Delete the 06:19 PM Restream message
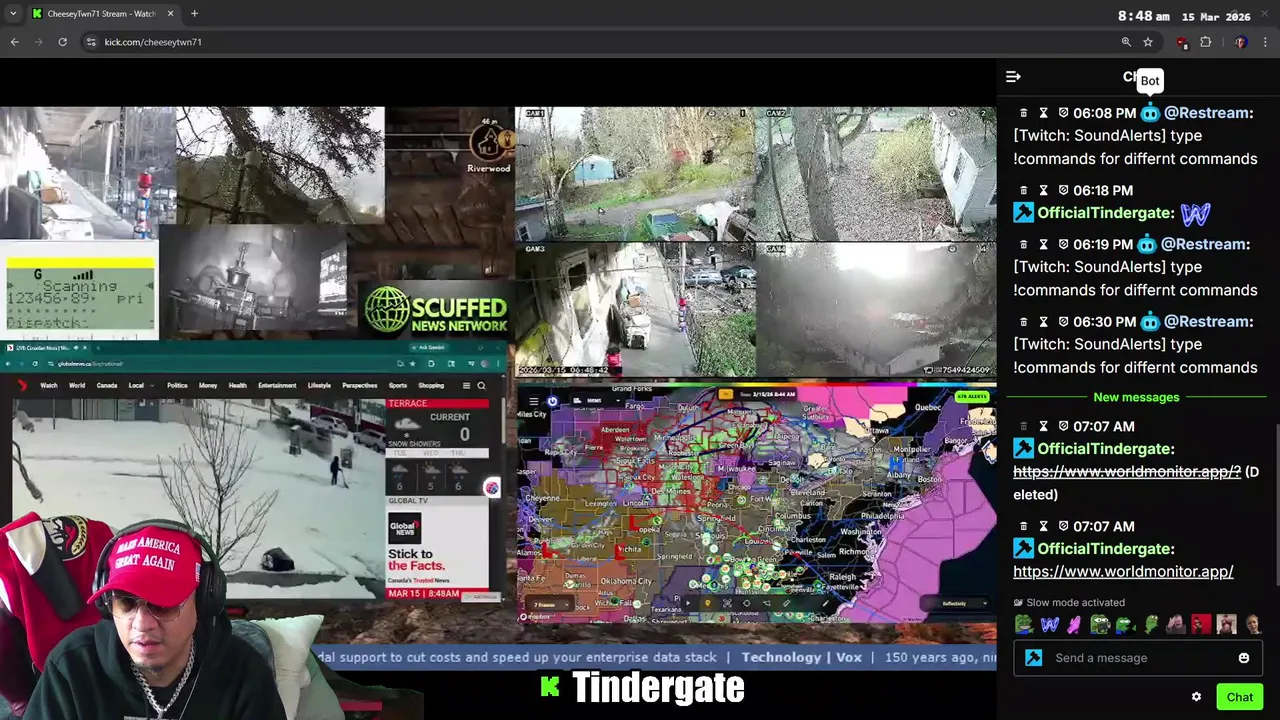The image size is (1280, 720). [1023, 244]
